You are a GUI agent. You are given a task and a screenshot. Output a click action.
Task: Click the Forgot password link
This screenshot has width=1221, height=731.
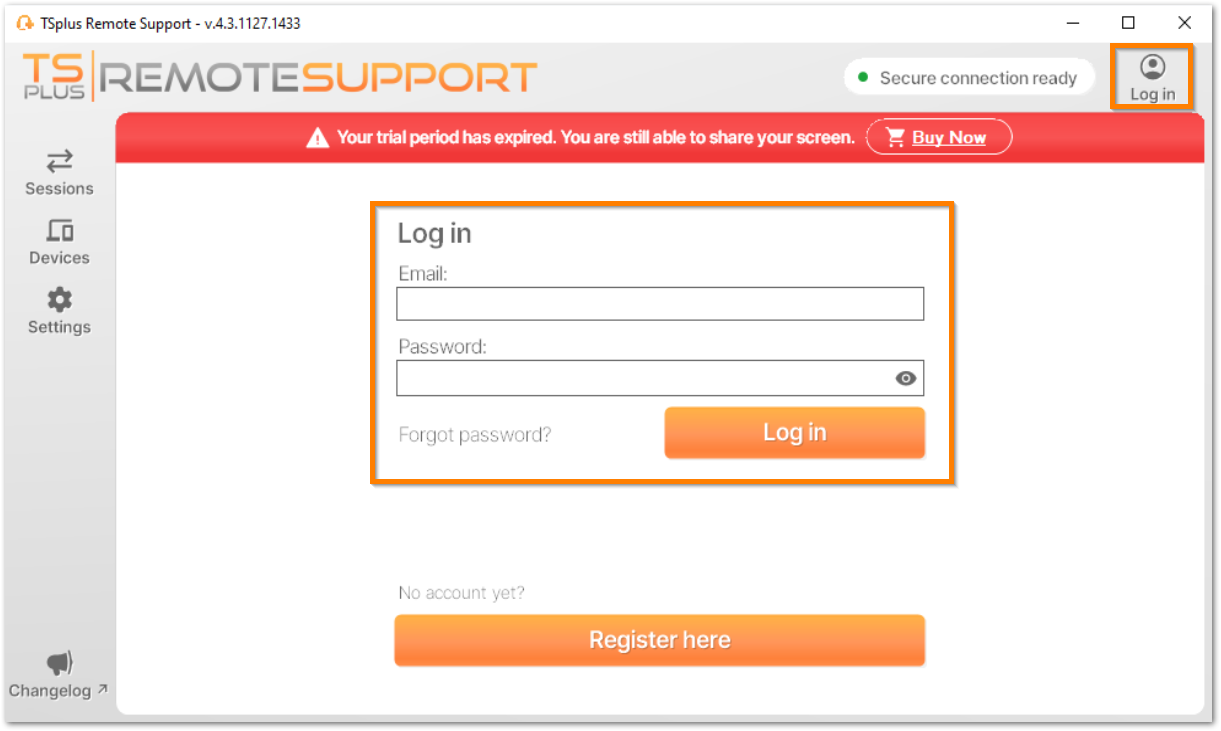[475, 434]
